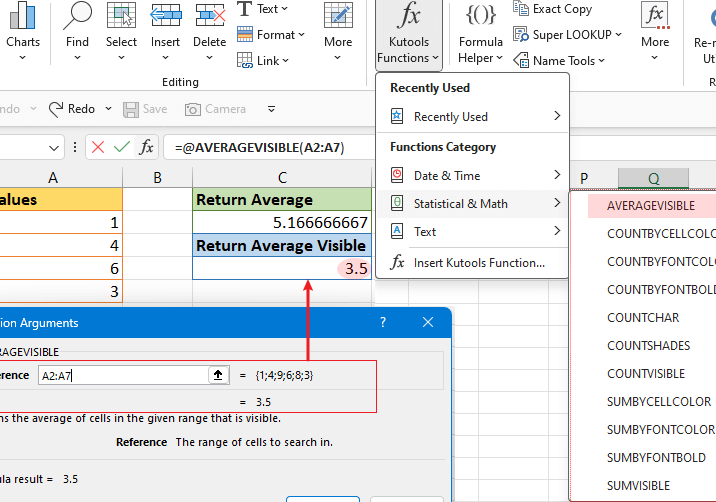Click Exact Copy formula tool
Screen dimensions: 716x502
tap(553, 9)
